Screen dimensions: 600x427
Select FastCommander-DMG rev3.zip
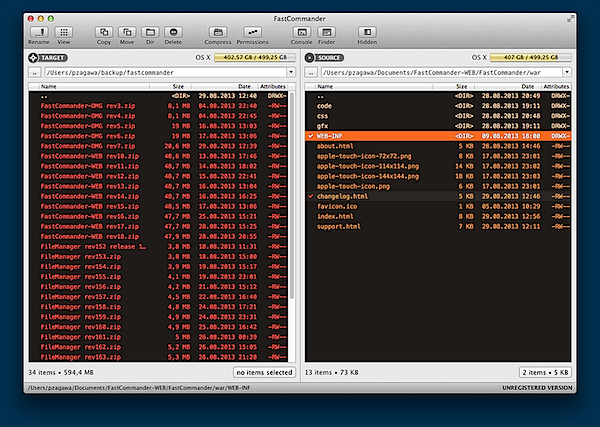pyautogui.click(x=158, y=106)
